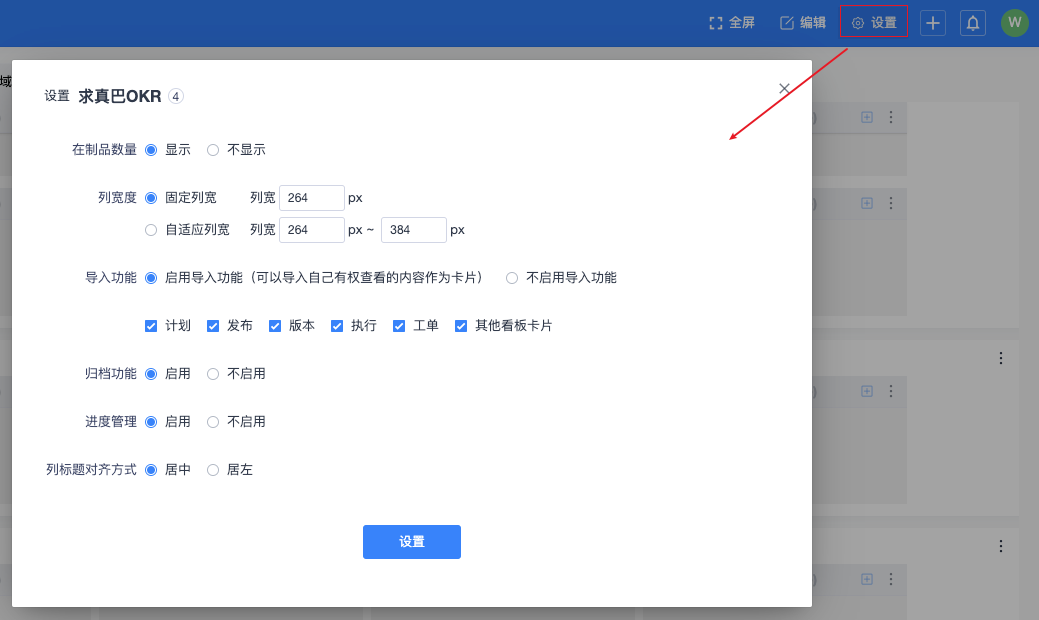Select 不启用 for 归档功能
Image resolution: width=1039 pixels, height=620 pixels.
click(213, 374)
